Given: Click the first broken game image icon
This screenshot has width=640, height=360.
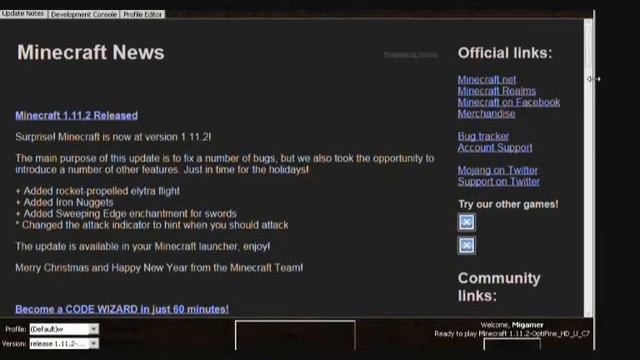Looking at the screenshot, I should coord(467,222).
